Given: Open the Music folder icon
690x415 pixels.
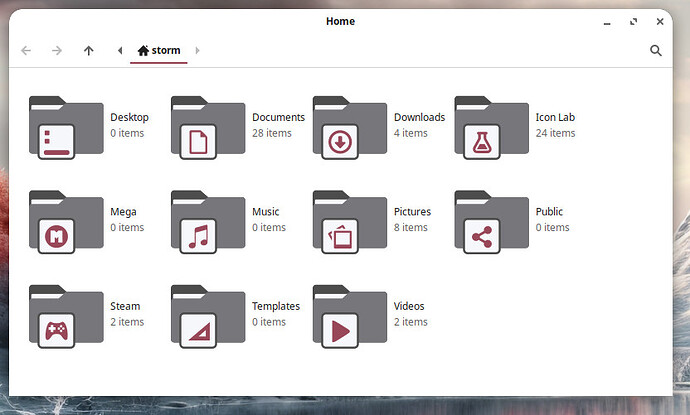Looking at the screenshot, I should (208, 221).
